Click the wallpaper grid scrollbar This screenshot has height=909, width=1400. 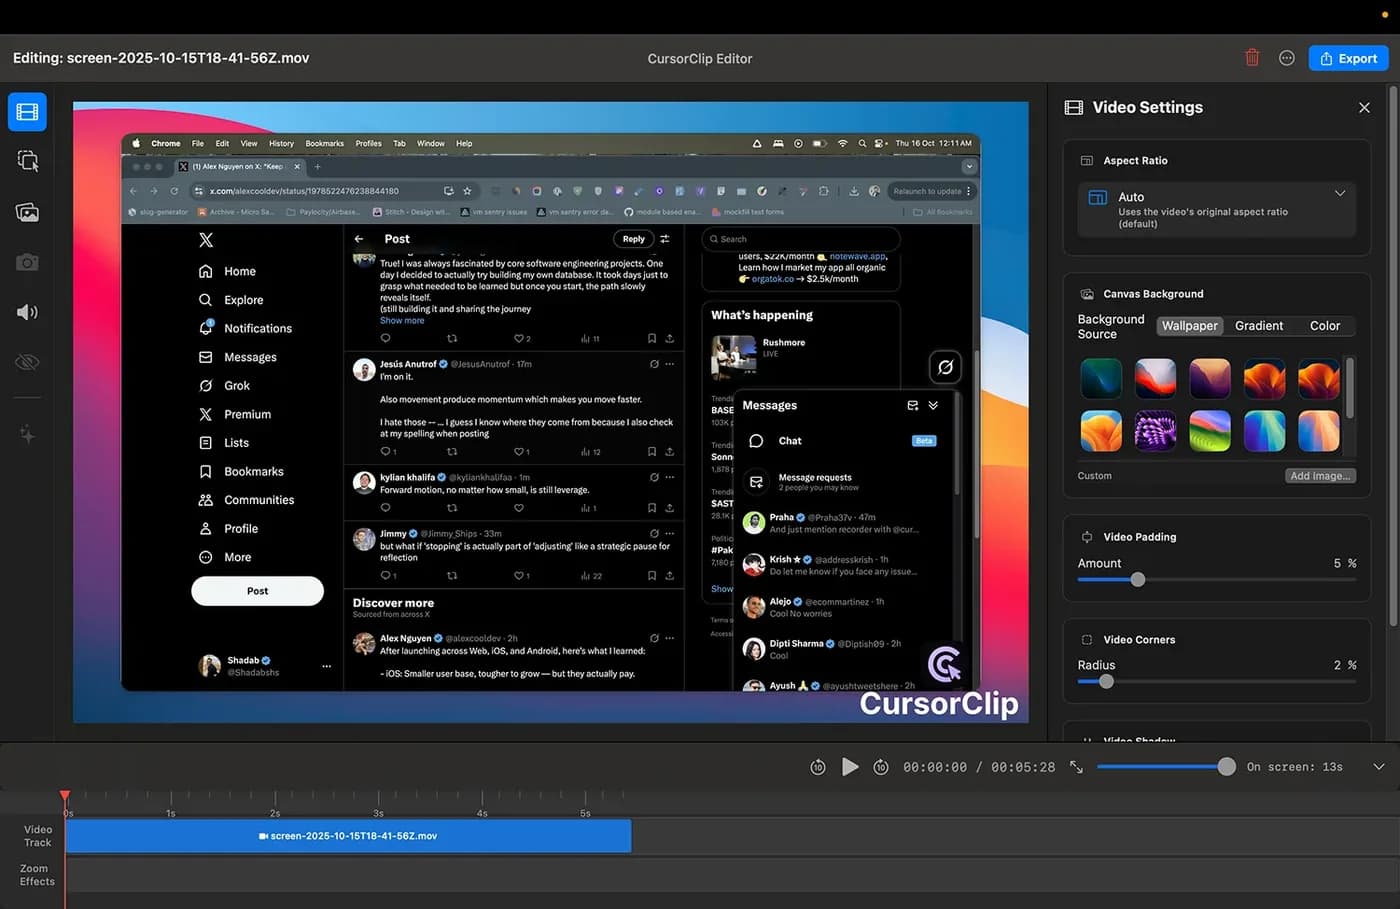[x=1349, y=388]
